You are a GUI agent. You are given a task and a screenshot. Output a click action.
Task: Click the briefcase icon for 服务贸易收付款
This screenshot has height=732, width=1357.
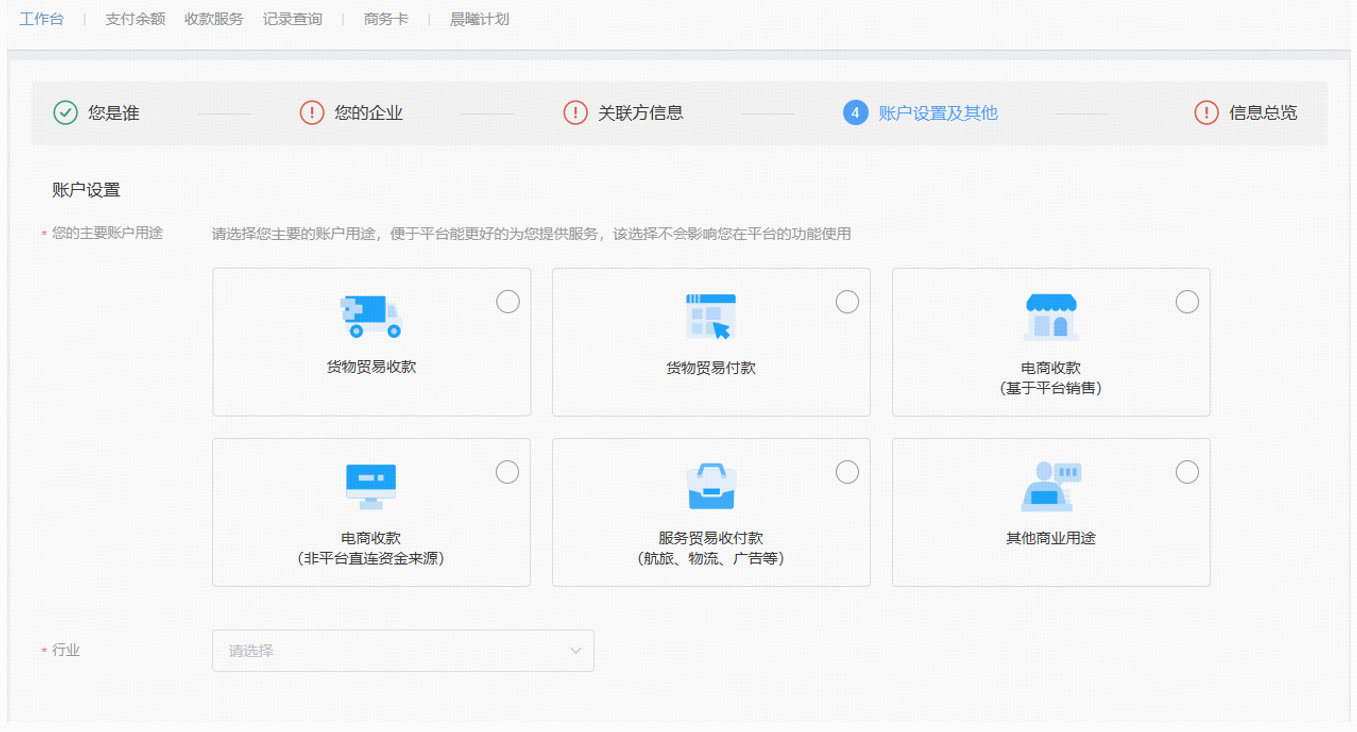pyautogui.click(x=710, y=487)
